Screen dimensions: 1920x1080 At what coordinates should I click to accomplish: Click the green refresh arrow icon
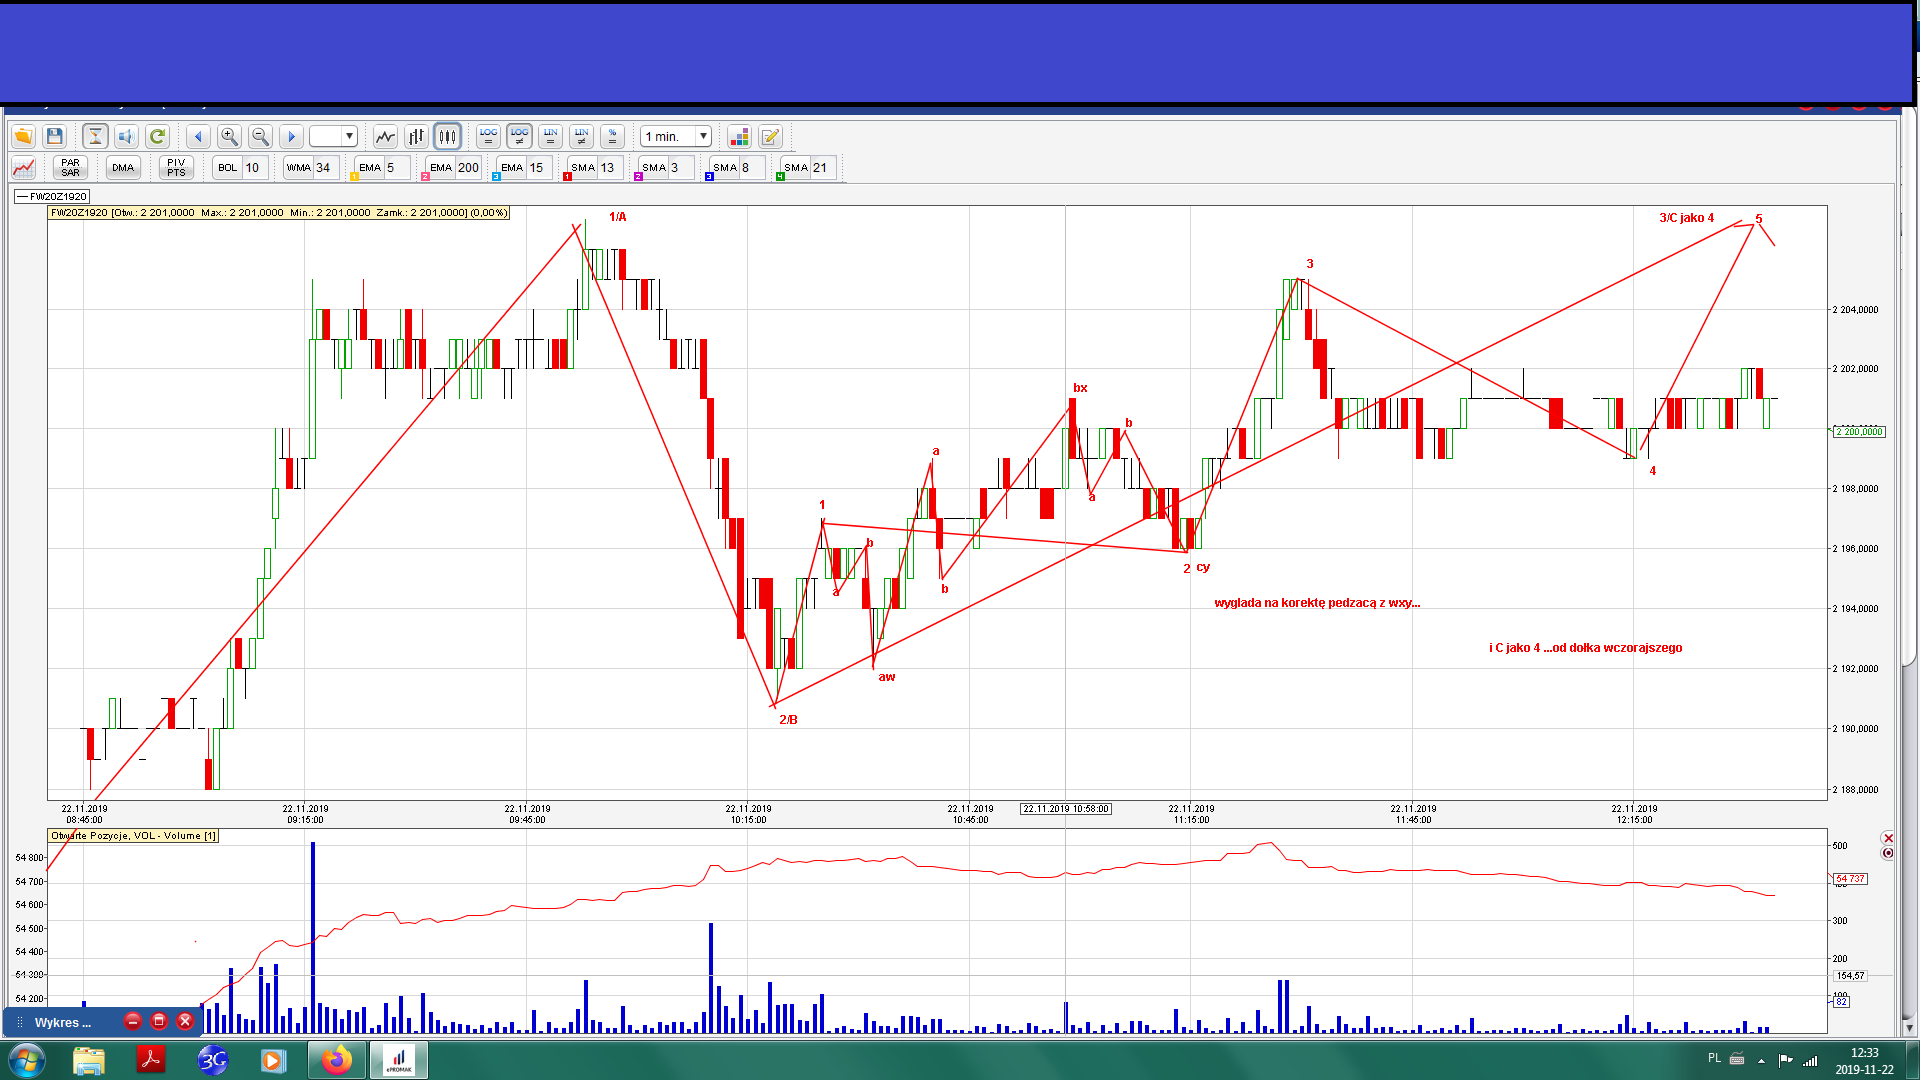[157, 136]
